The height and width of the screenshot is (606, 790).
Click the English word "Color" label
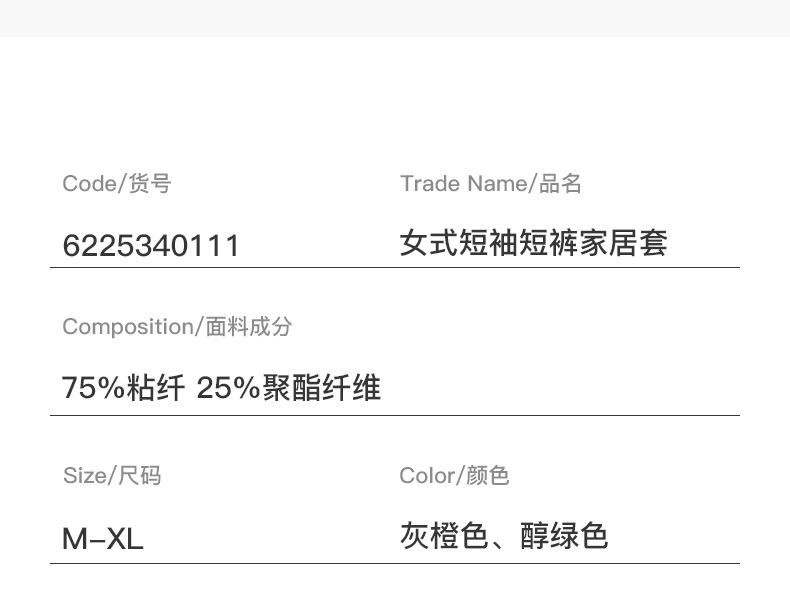[426, 476]
